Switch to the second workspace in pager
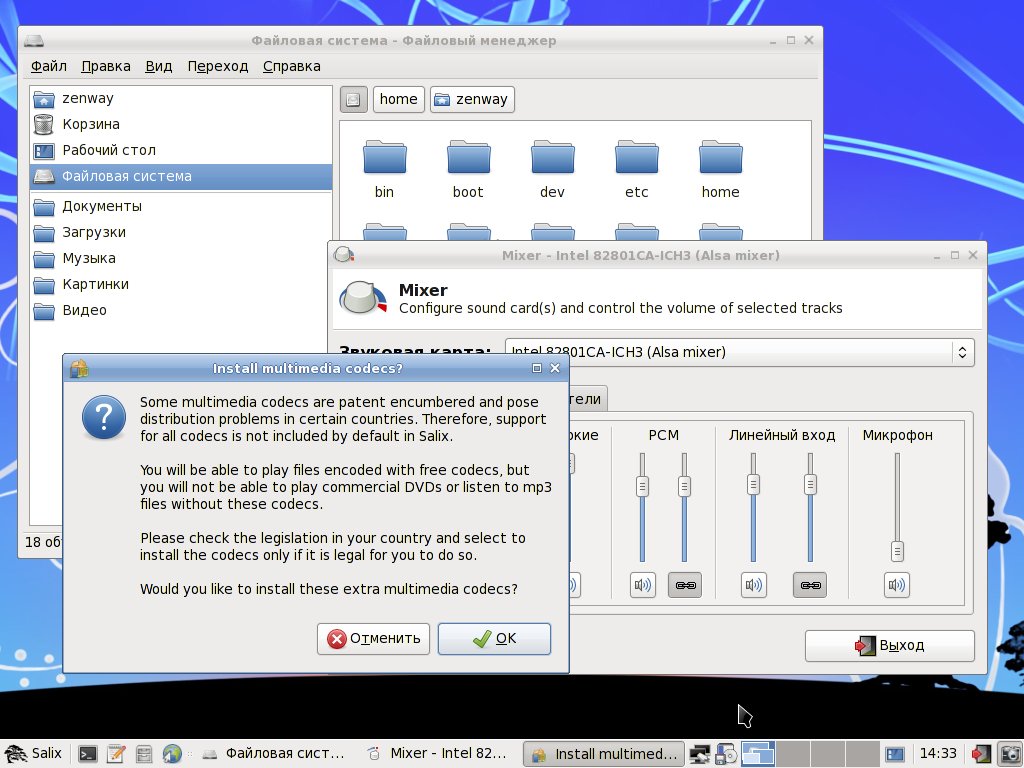The height and width of the screenshot is (768, 1024). pos(793,754)
